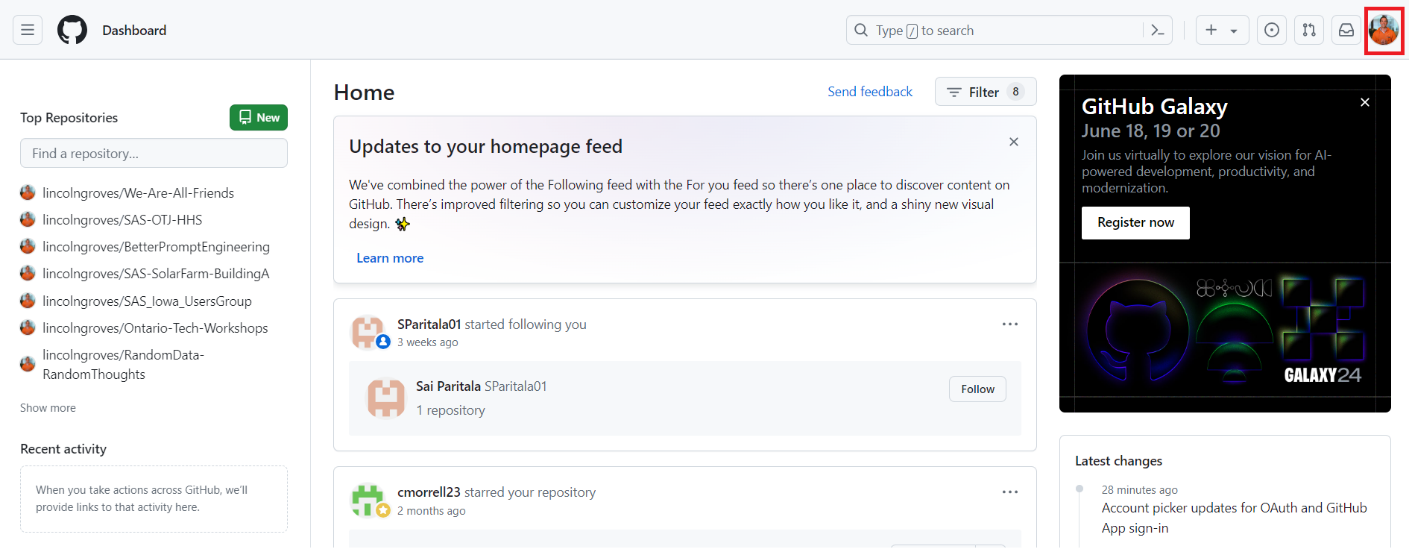Focus the Find a repository field

(154, 153)
